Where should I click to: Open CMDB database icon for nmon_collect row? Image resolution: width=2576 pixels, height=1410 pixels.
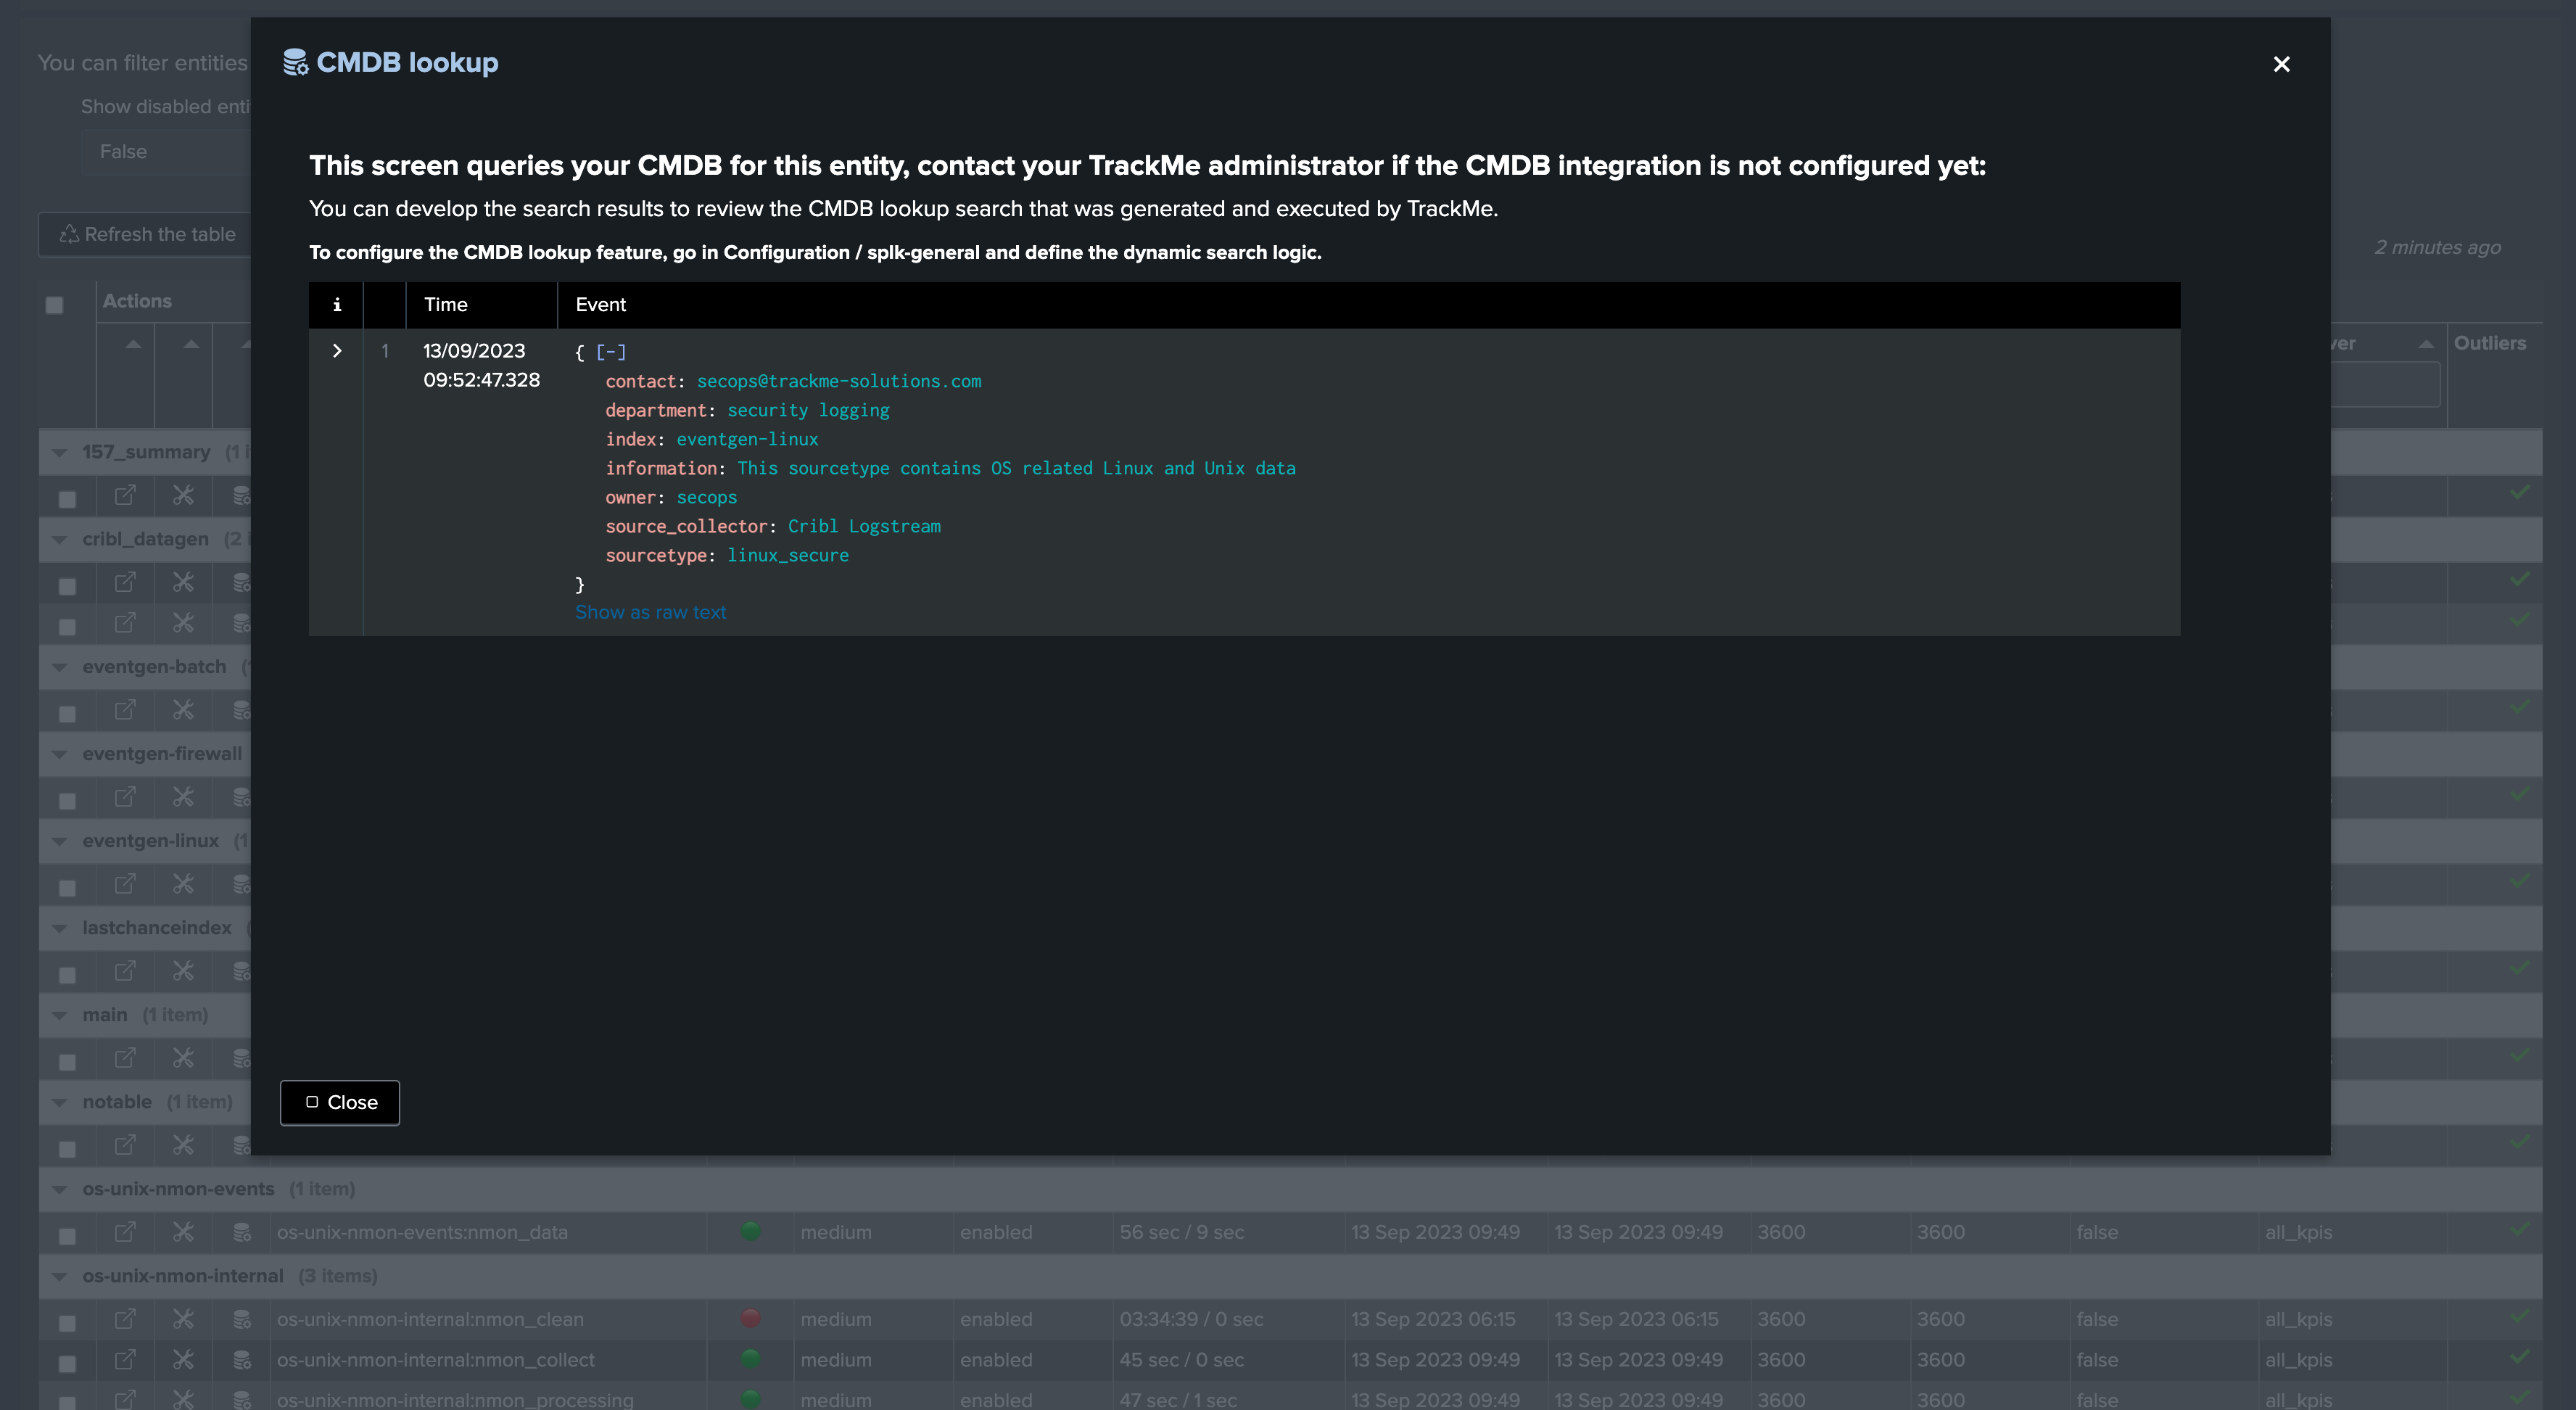(241, 1359)
